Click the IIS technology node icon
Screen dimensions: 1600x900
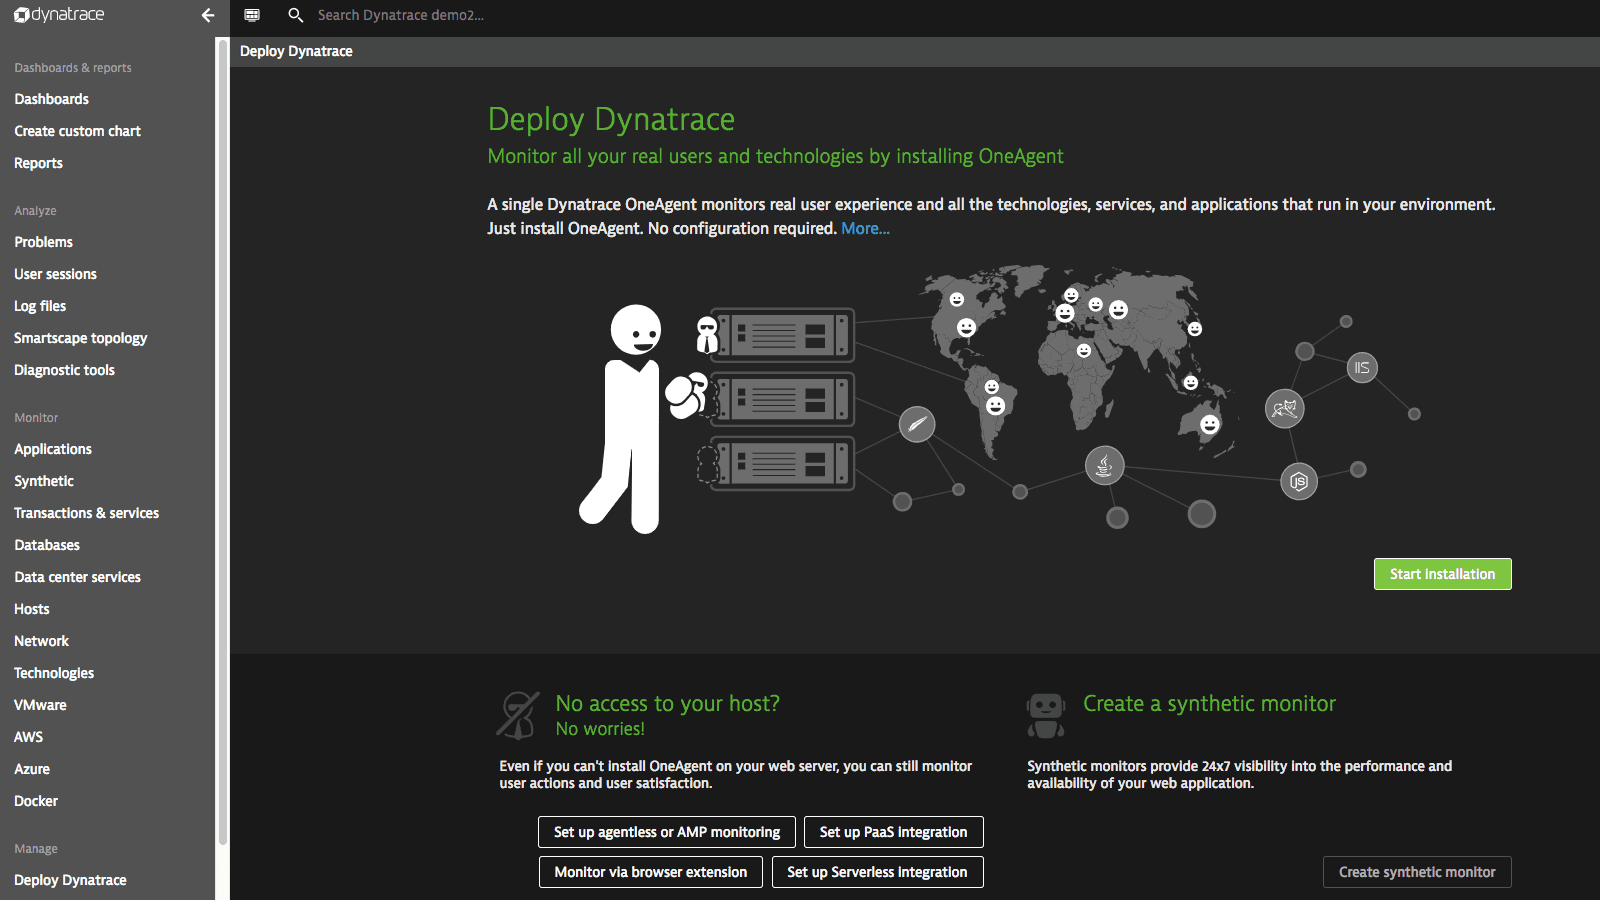click(x=1362, y=368)
